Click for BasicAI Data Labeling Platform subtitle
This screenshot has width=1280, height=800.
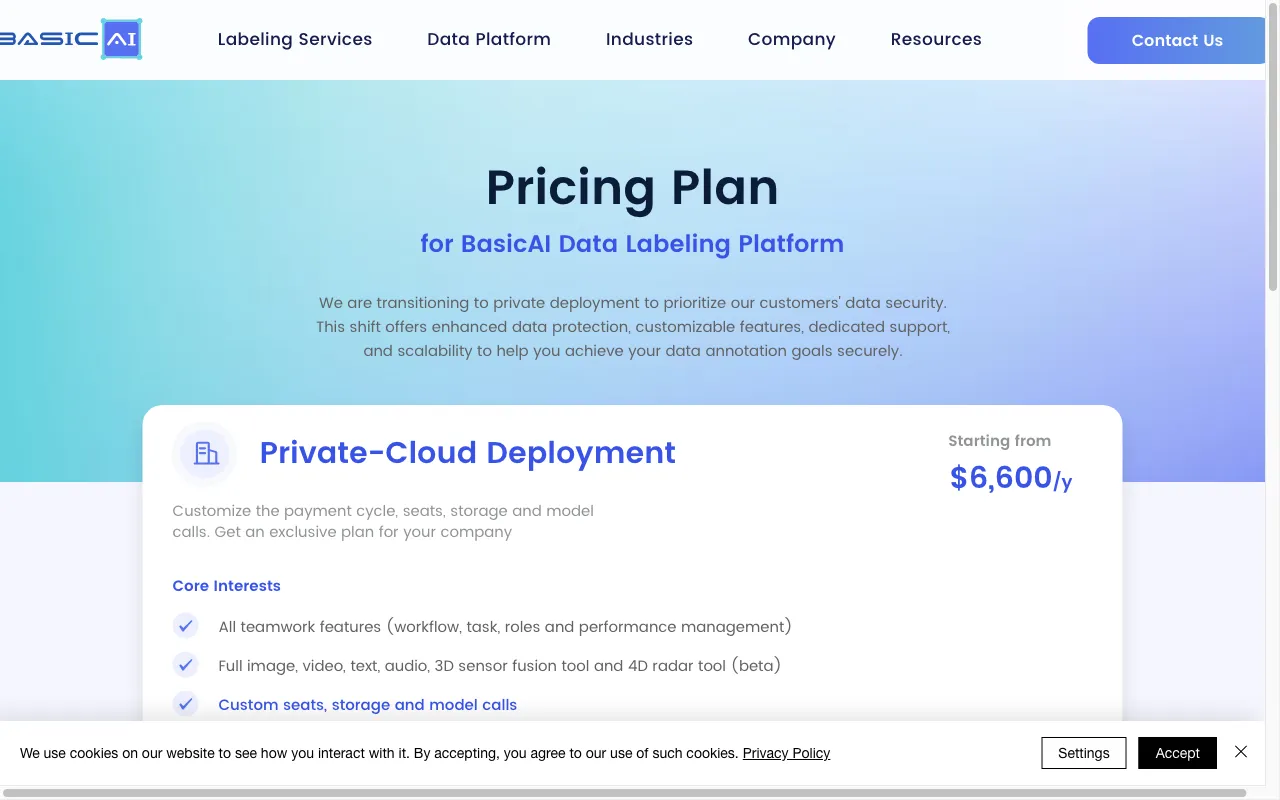click(632, 243)
